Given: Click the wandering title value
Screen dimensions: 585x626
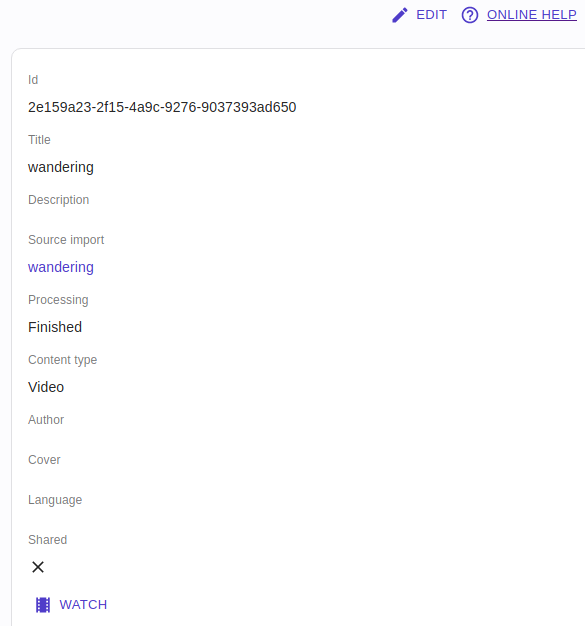Looking at the screenshot, I should pyautogui.click(x=61, y=167).
